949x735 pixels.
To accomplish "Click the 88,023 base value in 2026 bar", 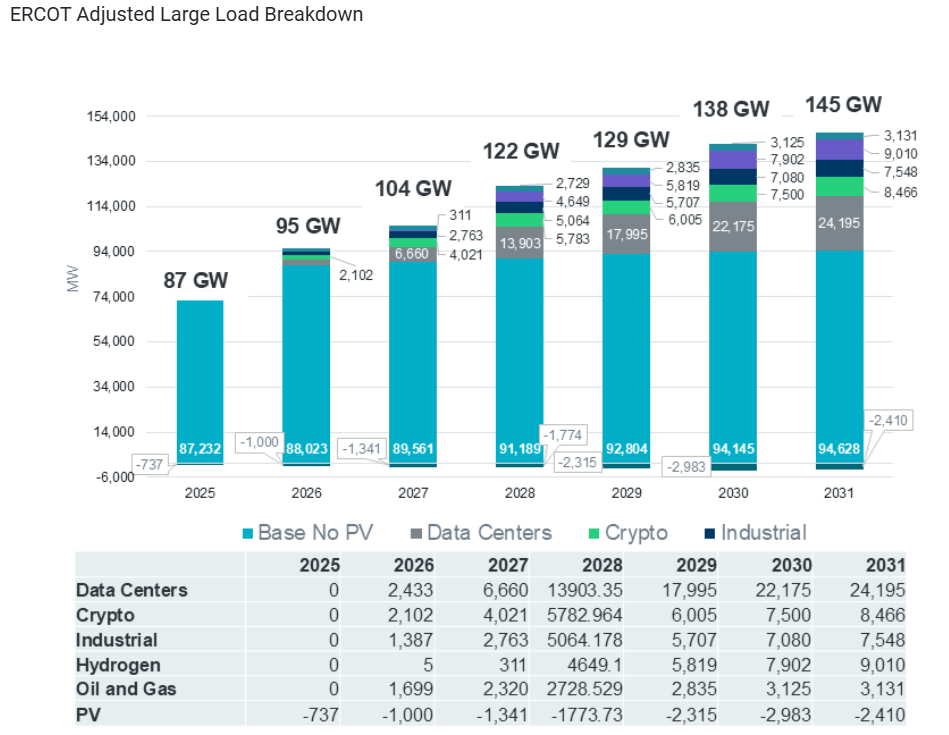I will 306,449.
